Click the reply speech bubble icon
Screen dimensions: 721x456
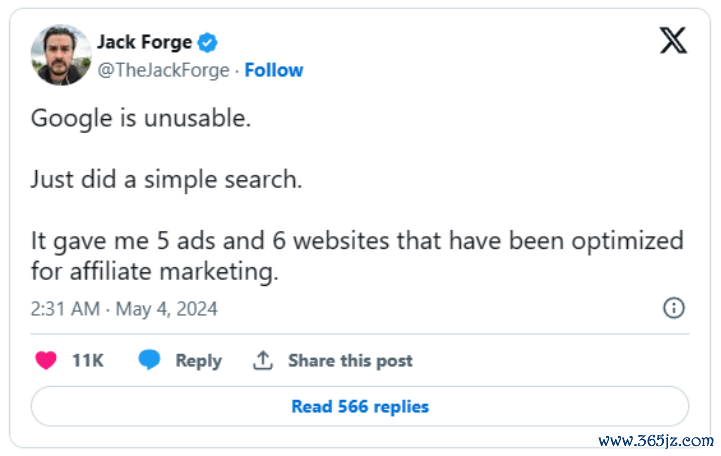pyautogui.click(x=150, y=361)
